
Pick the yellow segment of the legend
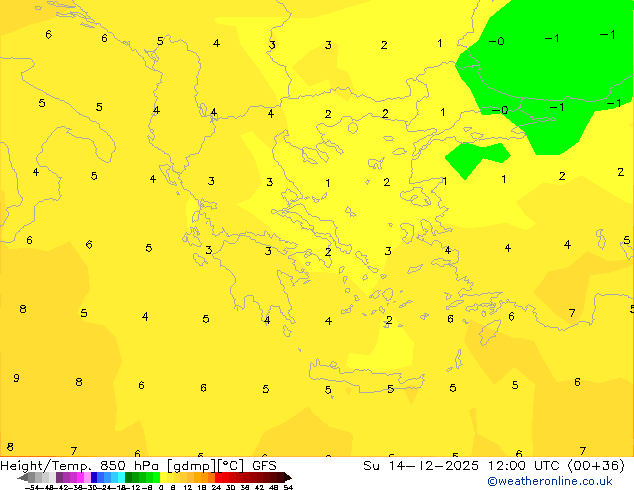pos(172,477)
